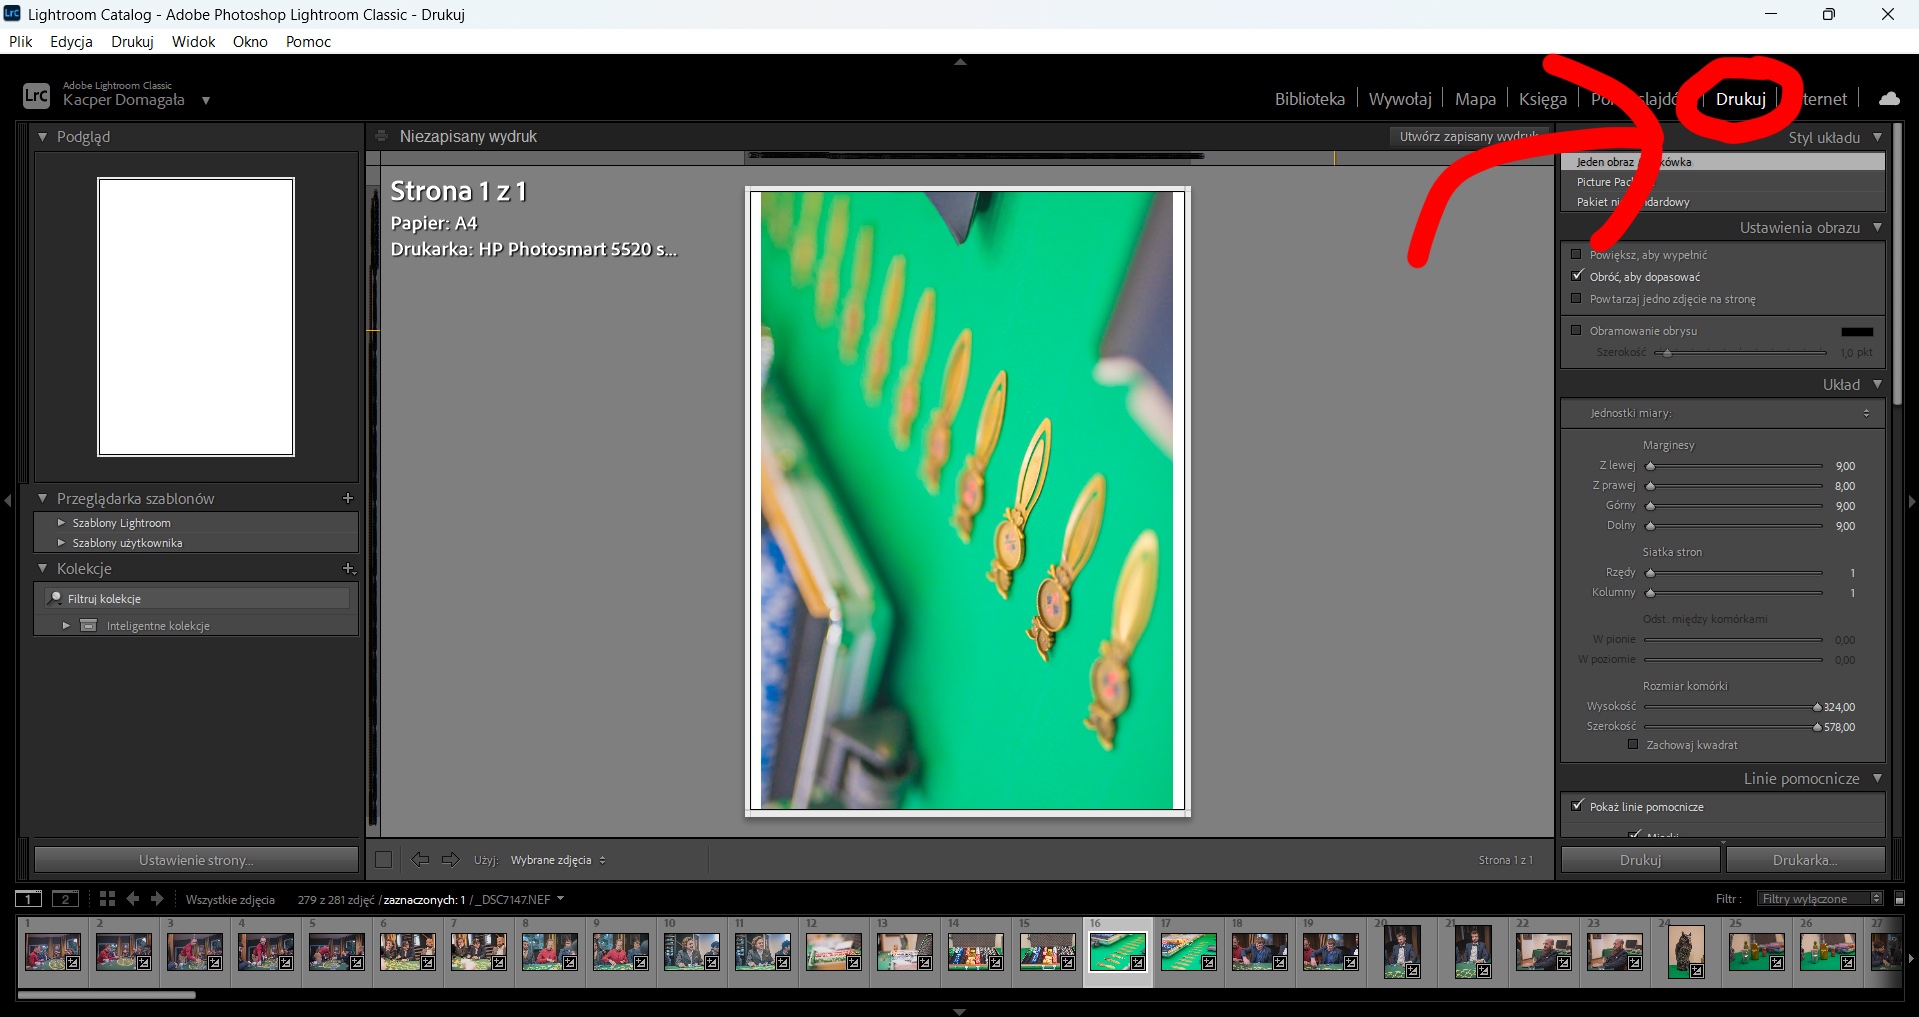Click the Drukarka button

1805,860
